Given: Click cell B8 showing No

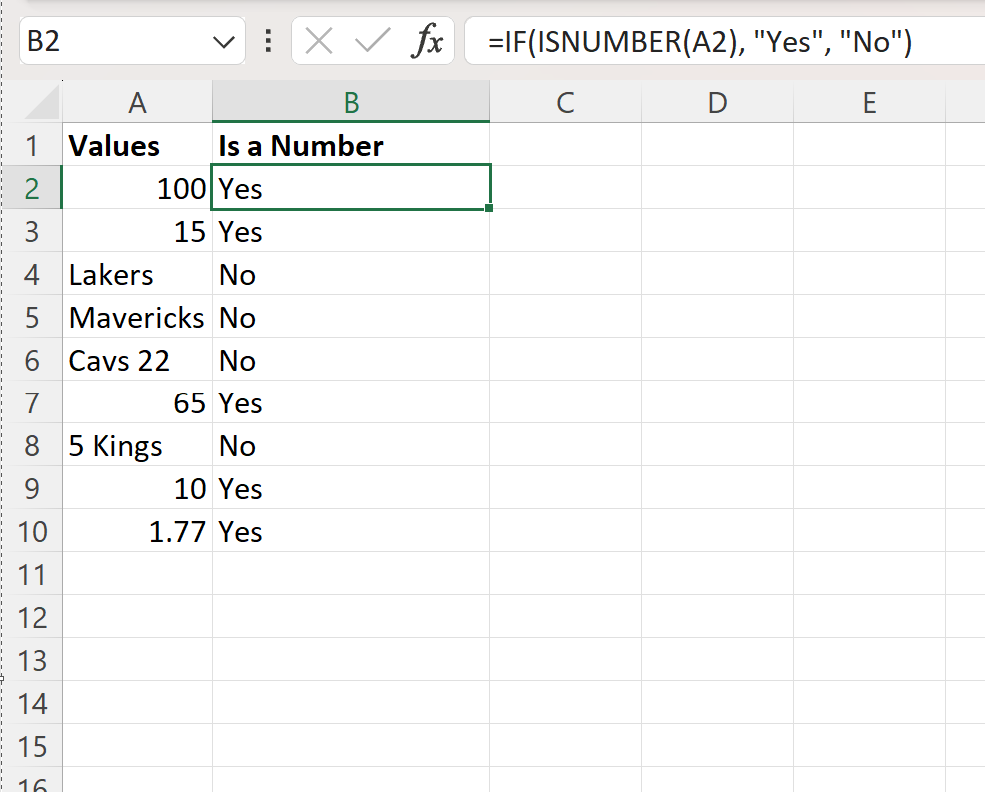Looking at the screenshot, I should (350, 445).
